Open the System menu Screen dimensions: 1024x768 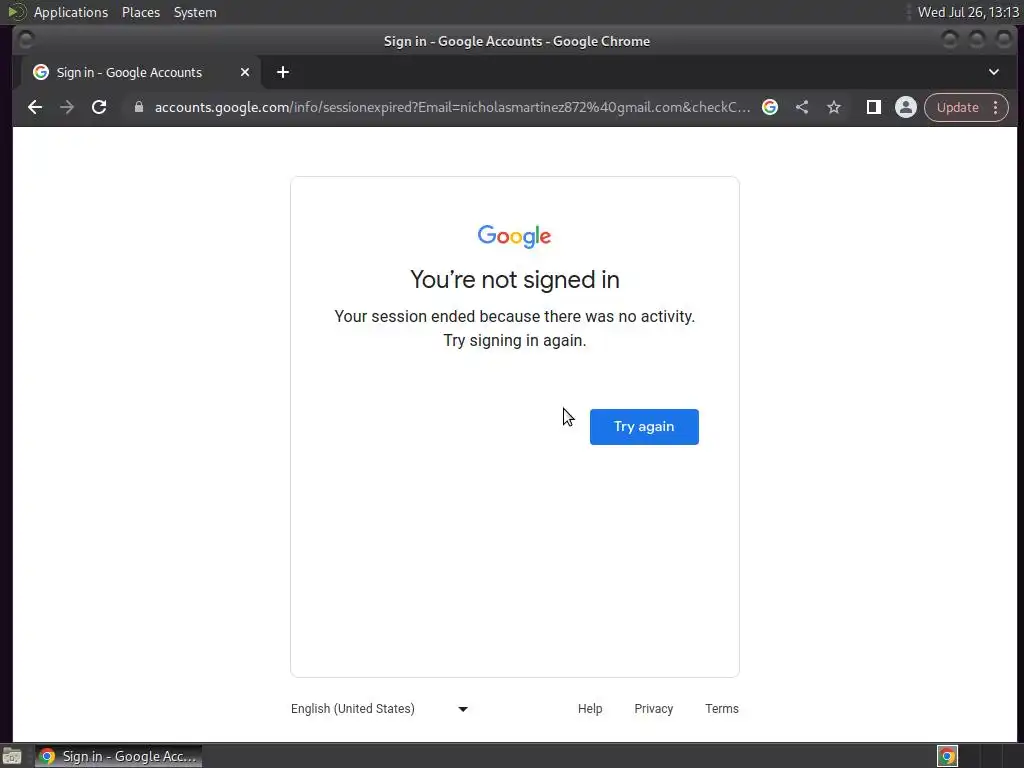[x=195, y=12]
